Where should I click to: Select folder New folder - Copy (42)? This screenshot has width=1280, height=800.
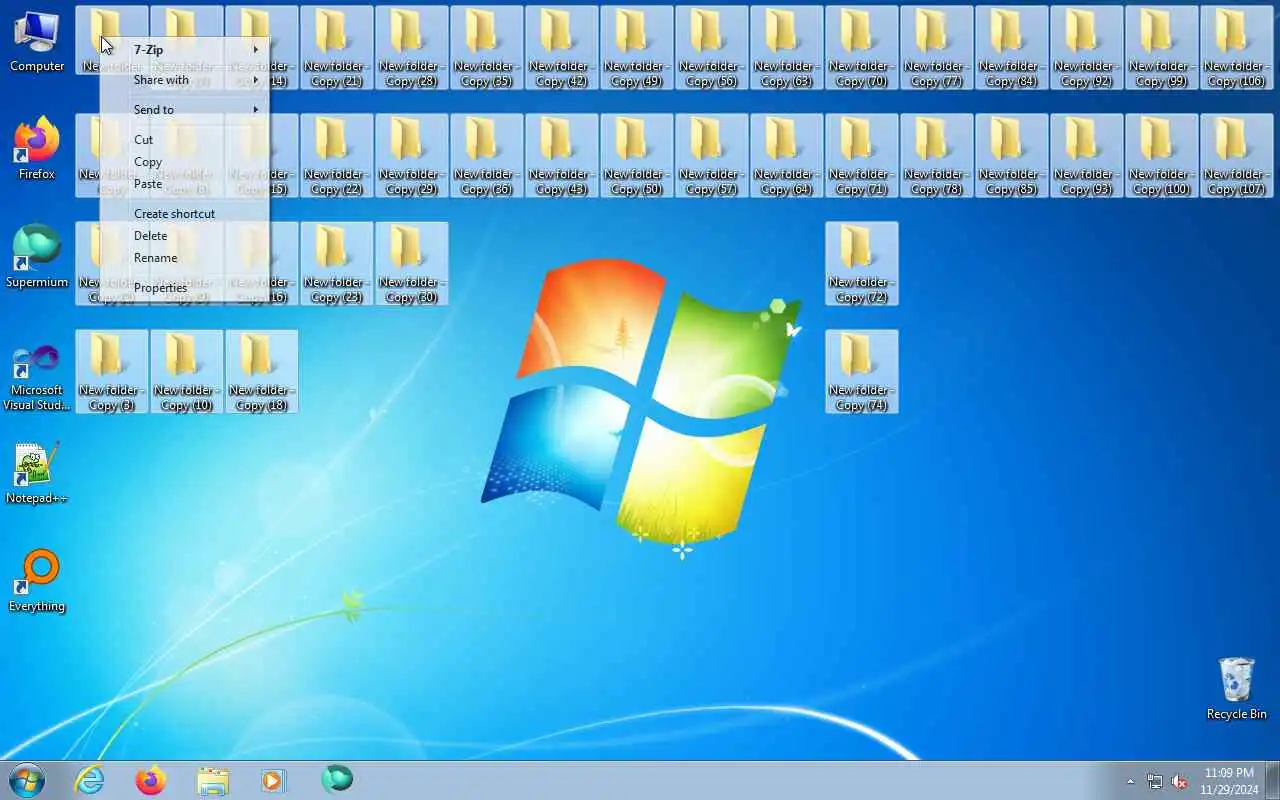coord(562,48)
